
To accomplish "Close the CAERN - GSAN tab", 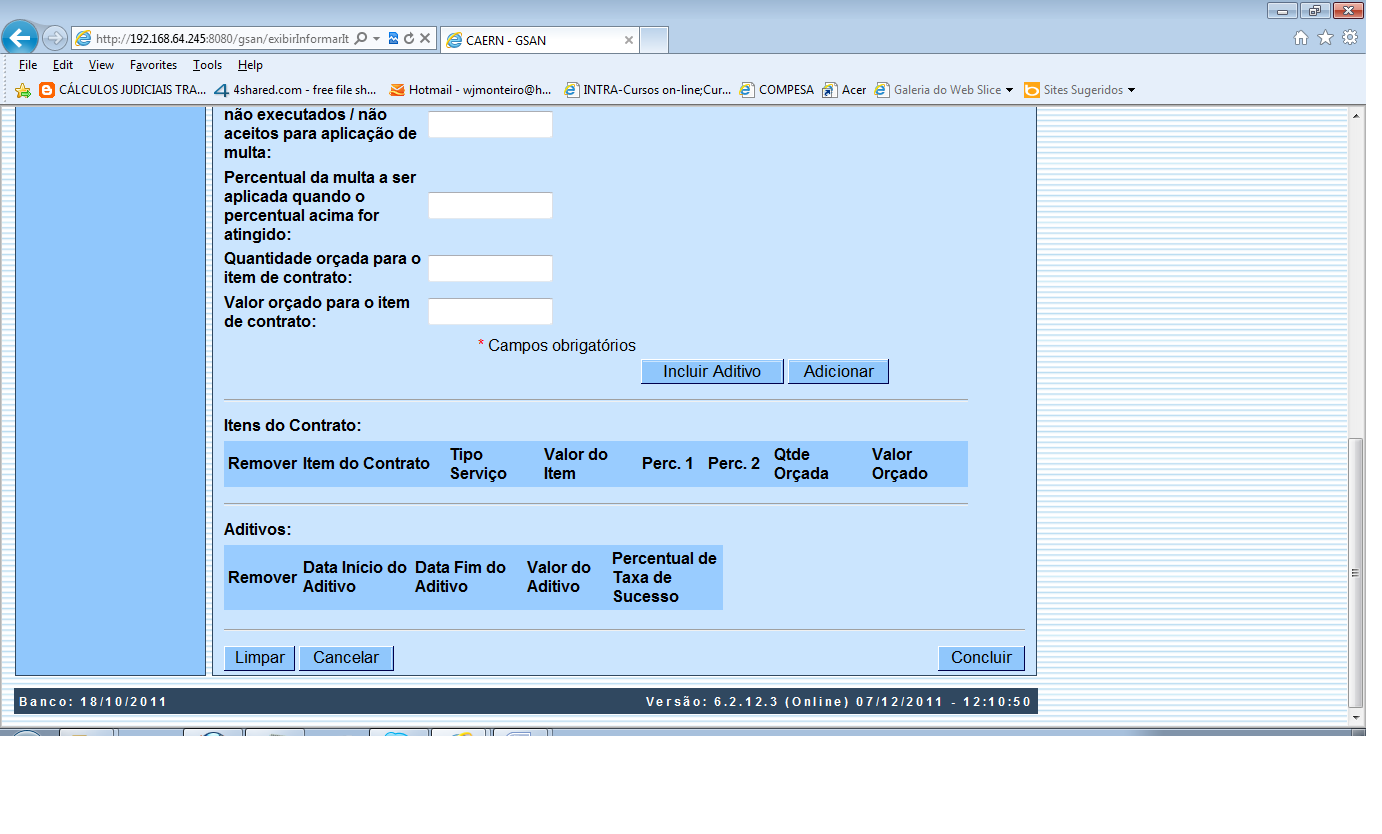I will point(629,41).
